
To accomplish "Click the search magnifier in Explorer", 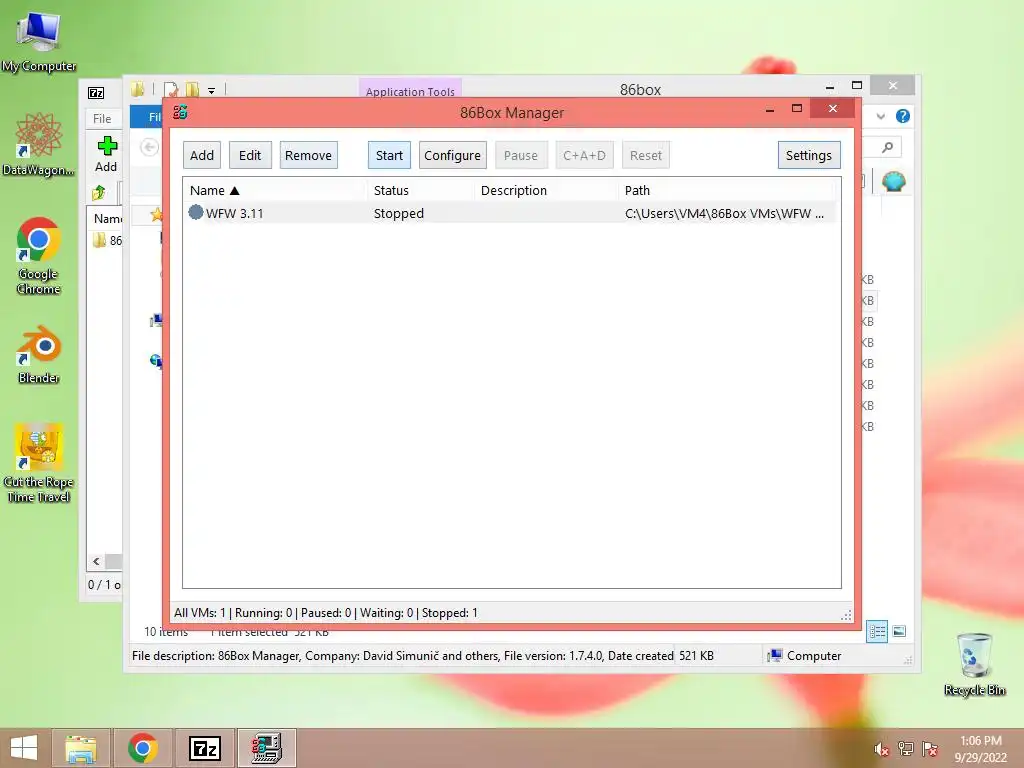I will click(887, 148).
